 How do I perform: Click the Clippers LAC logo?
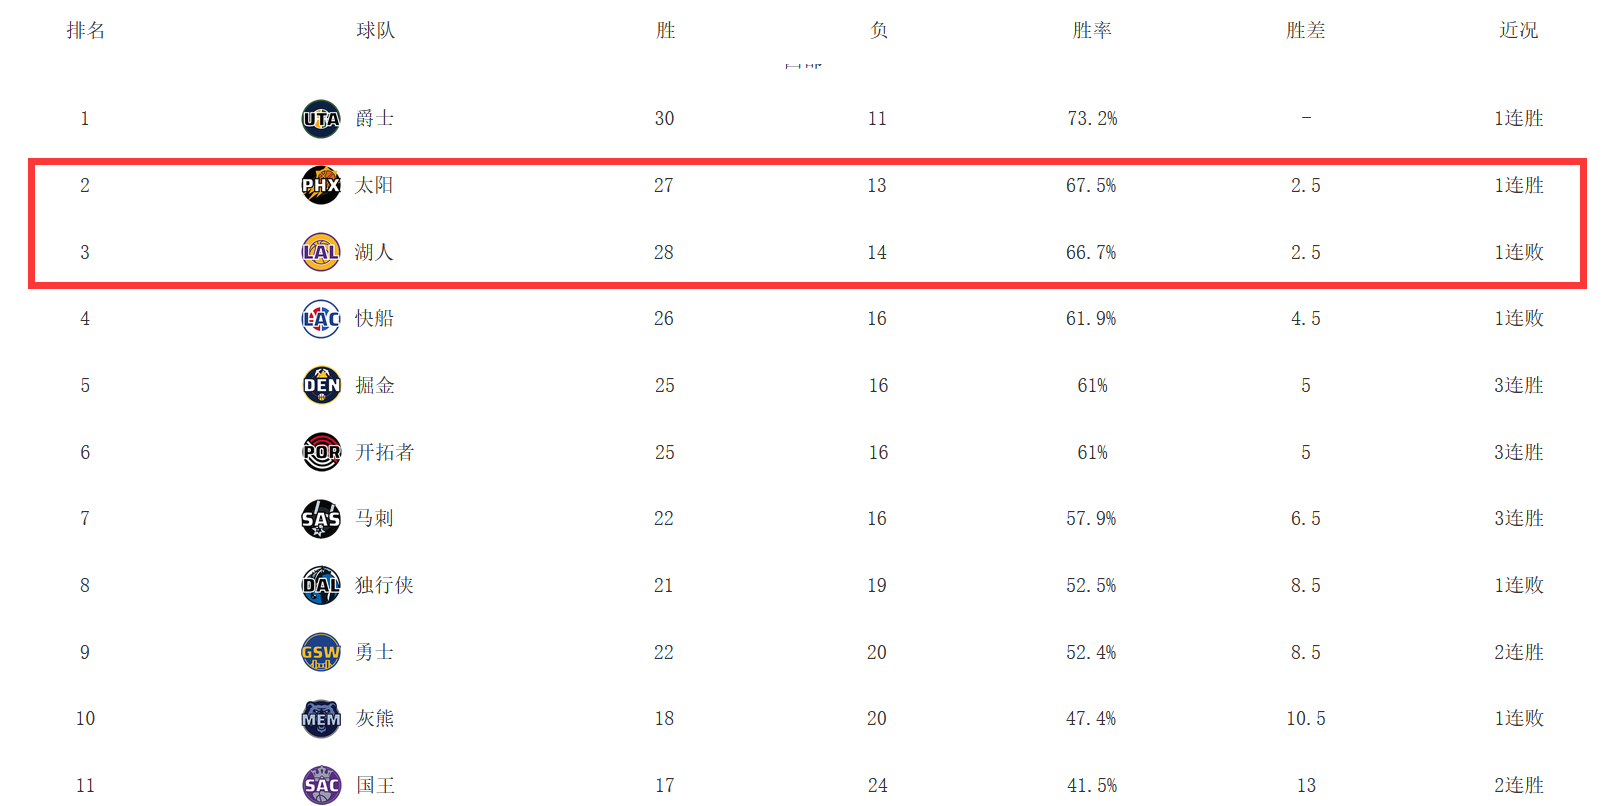[x=321, y=319]
